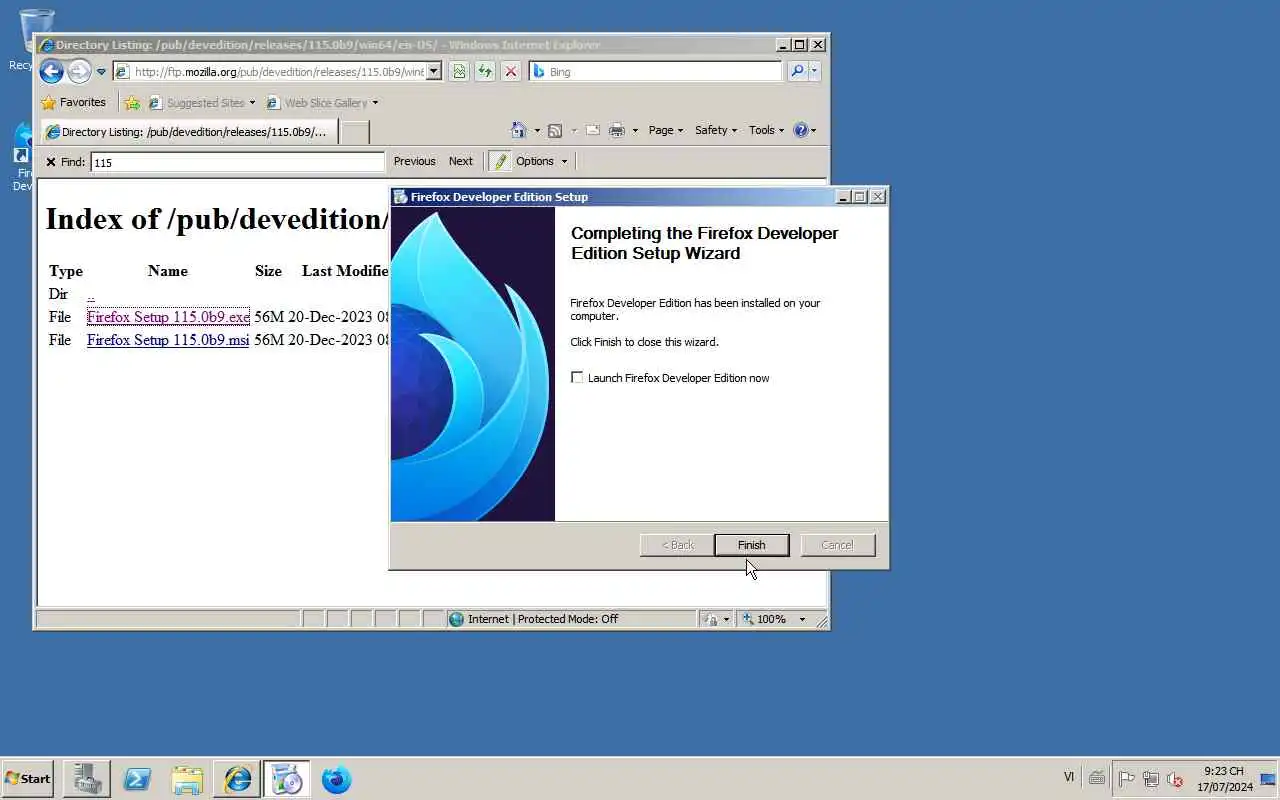
Task: Open the Windows Start button
Action: [28, 779]
